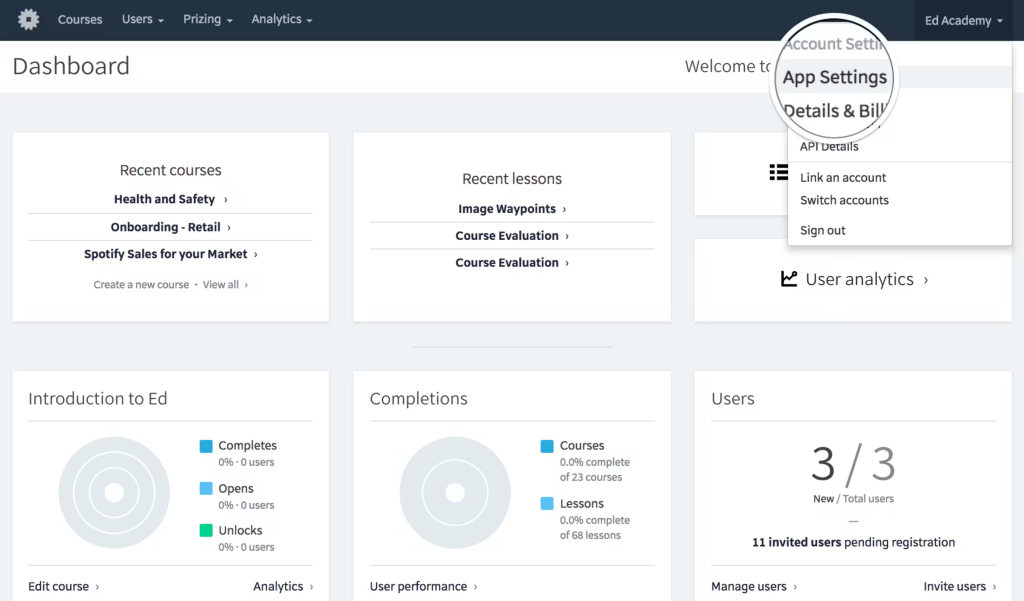Expand the Prizing dropdown
This screenshot has height=601, width=1024.
(207, 19)
